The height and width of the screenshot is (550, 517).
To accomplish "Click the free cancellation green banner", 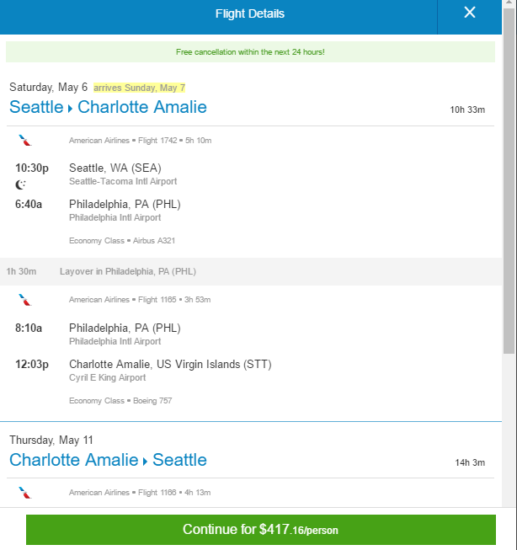I will 250,52.
